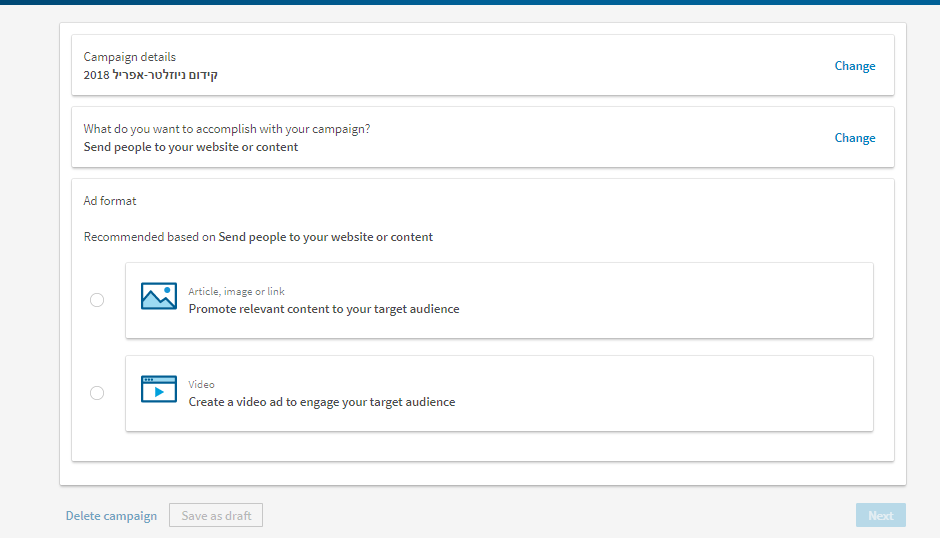Click the 'Recommended based on' text line
940x538 pixels.
point(258,237)
